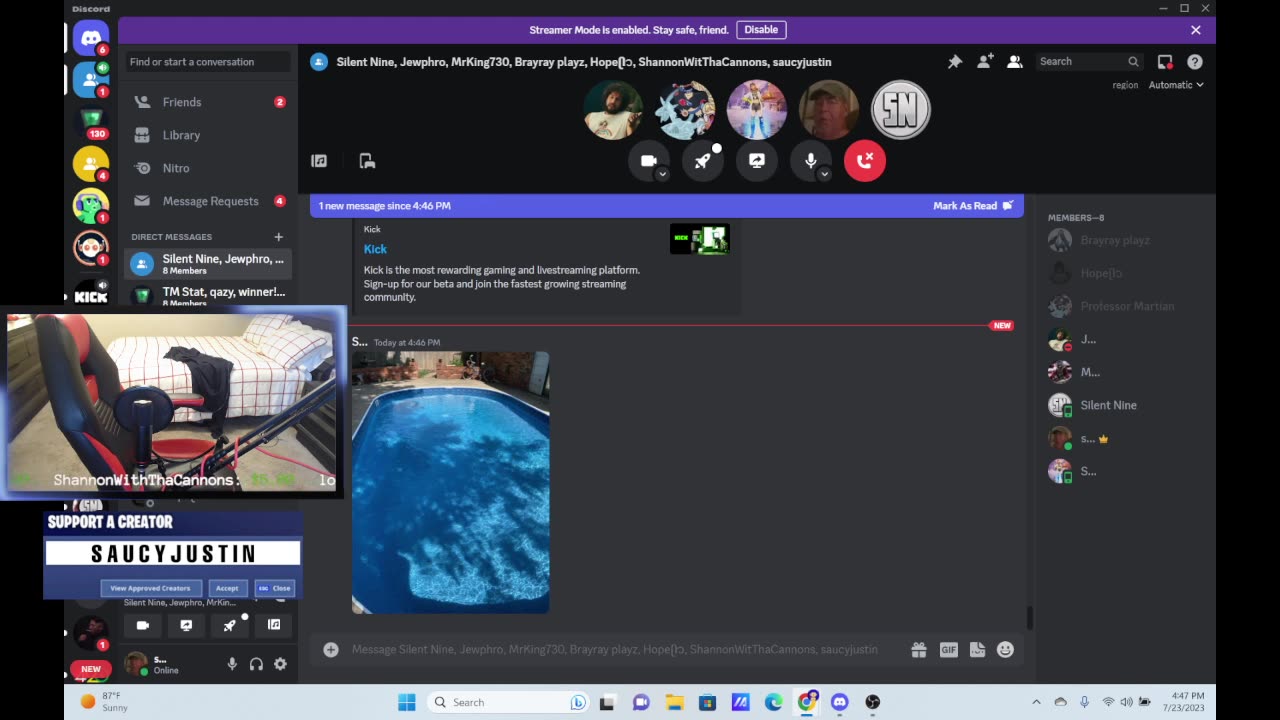The image size is (1280, 720).
Task: Turn on camera in the call controls
Action: (648, 161)
